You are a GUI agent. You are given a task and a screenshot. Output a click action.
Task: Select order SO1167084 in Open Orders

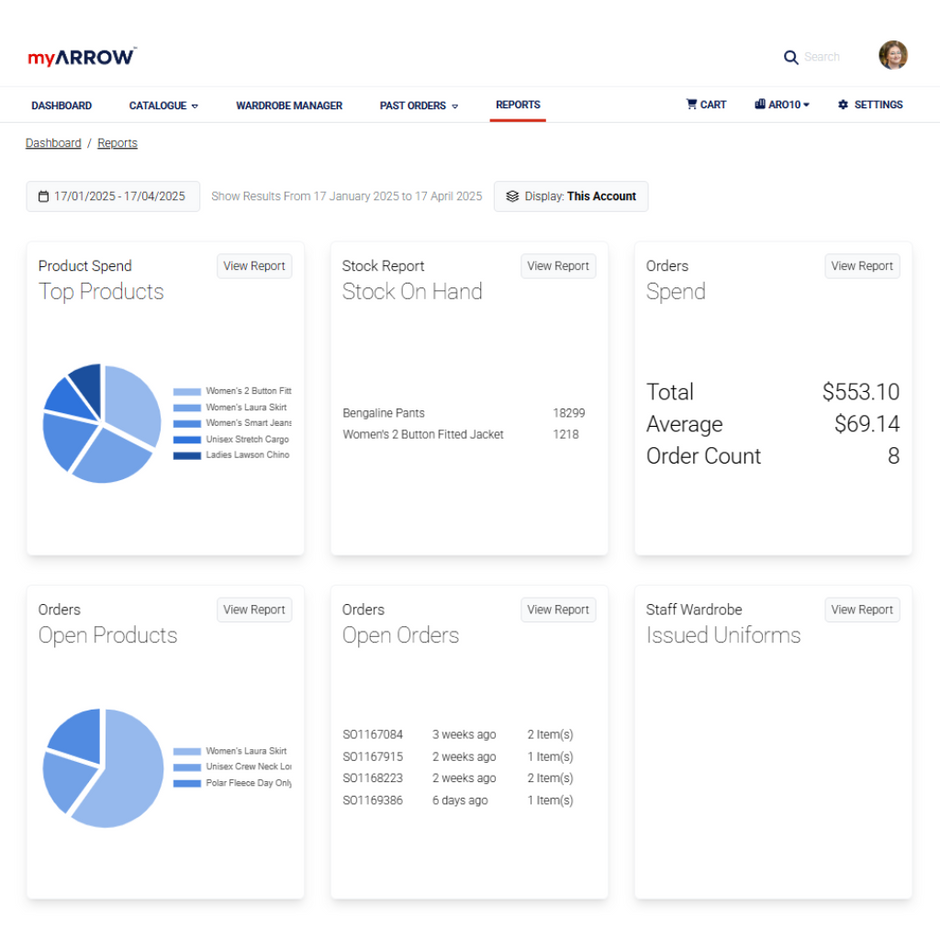click(373, 734)
